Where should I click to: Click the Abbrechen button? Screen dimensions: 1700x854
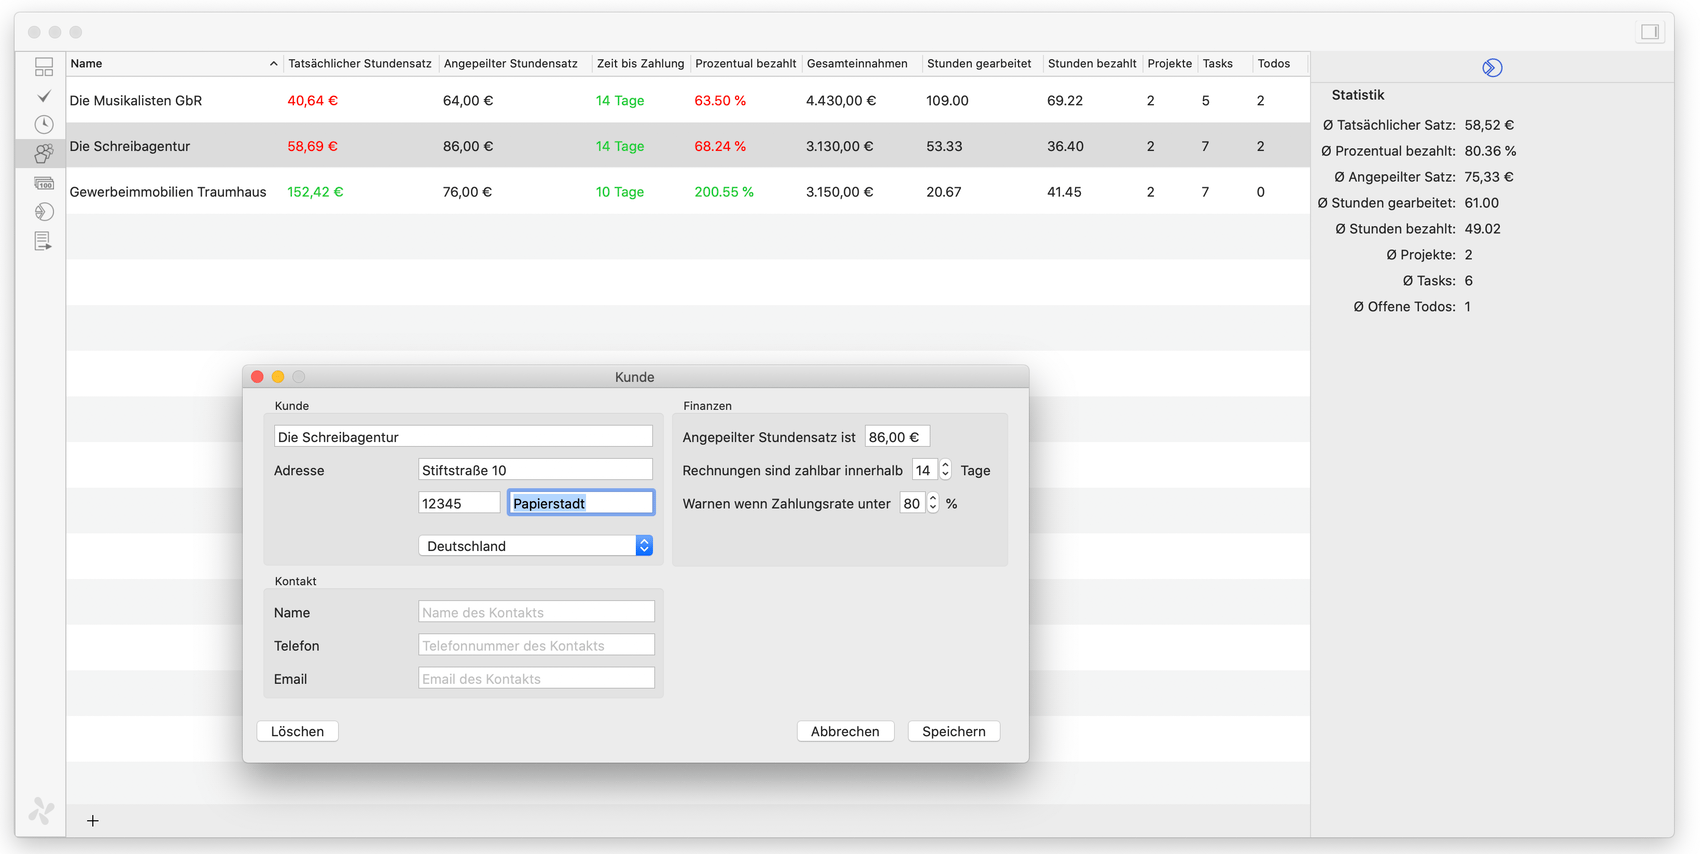845,731
